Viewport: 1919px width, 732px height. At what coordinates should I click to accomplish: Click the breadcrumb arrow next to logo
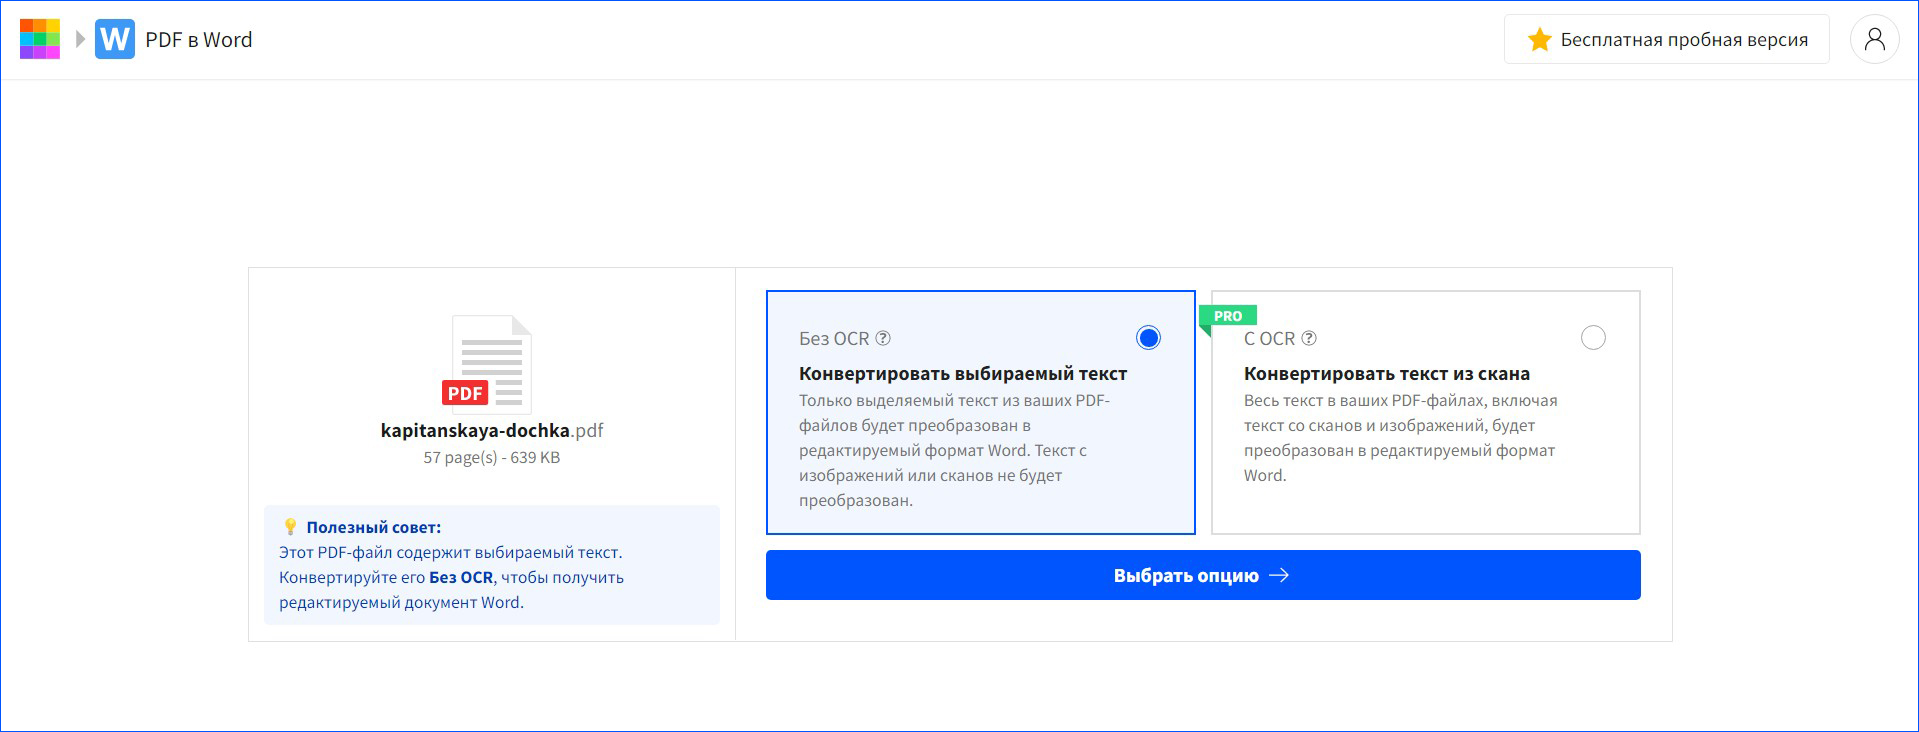[80, 39]
